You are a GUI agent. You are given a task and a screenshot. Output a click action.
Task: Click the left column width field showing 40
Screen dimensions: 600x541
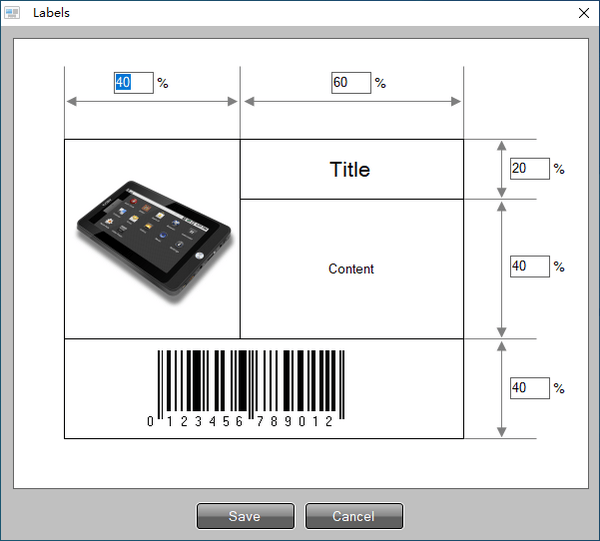point(133,83)
